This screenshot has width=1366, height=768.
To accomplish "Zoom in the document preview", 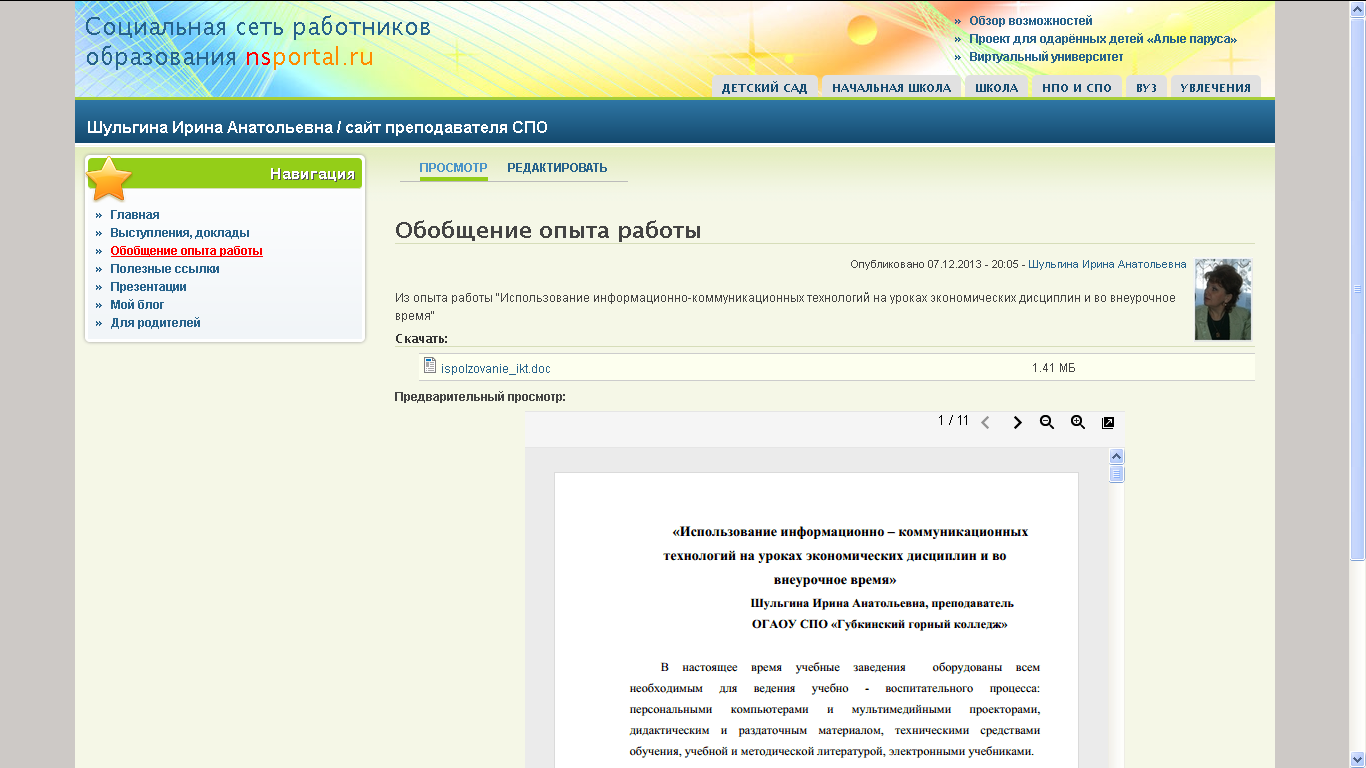I will coord(1078,423).
